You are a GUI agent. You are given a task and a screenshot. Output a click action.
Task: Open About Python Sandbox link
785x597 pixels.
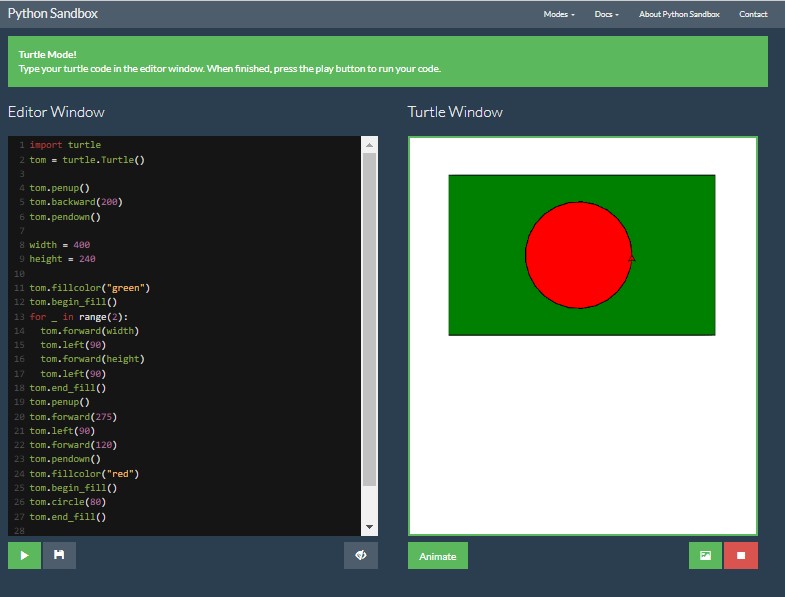(x=679, y=14)
